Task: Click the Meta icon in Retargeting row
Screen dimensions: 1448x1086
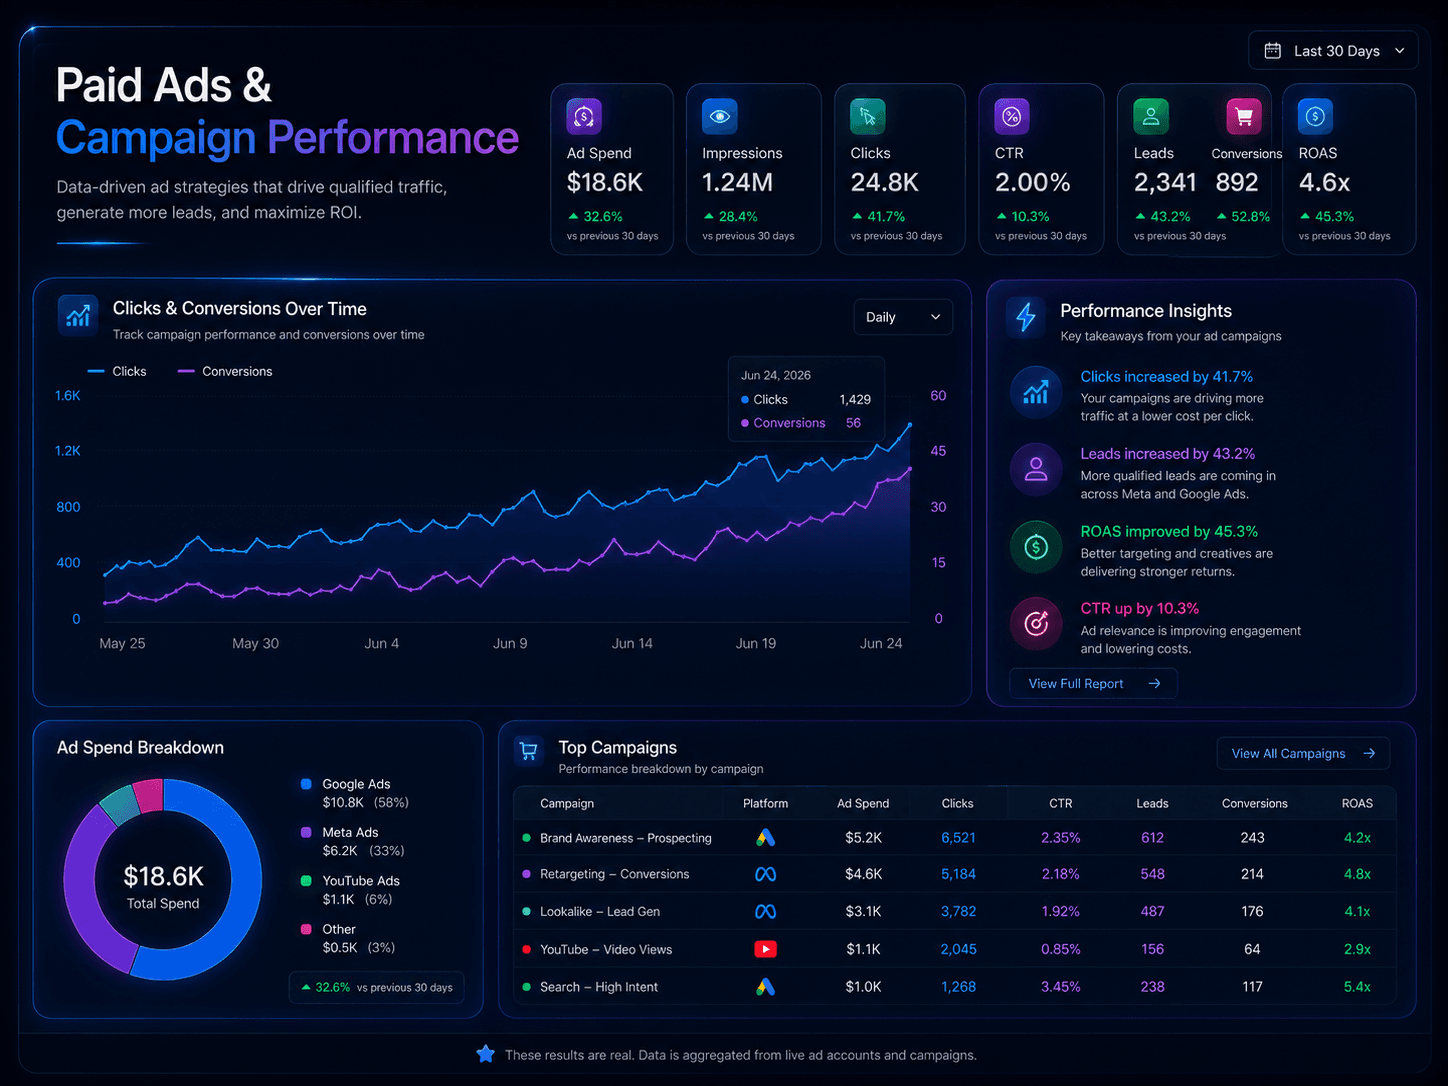Action: [x=765, y=874]
